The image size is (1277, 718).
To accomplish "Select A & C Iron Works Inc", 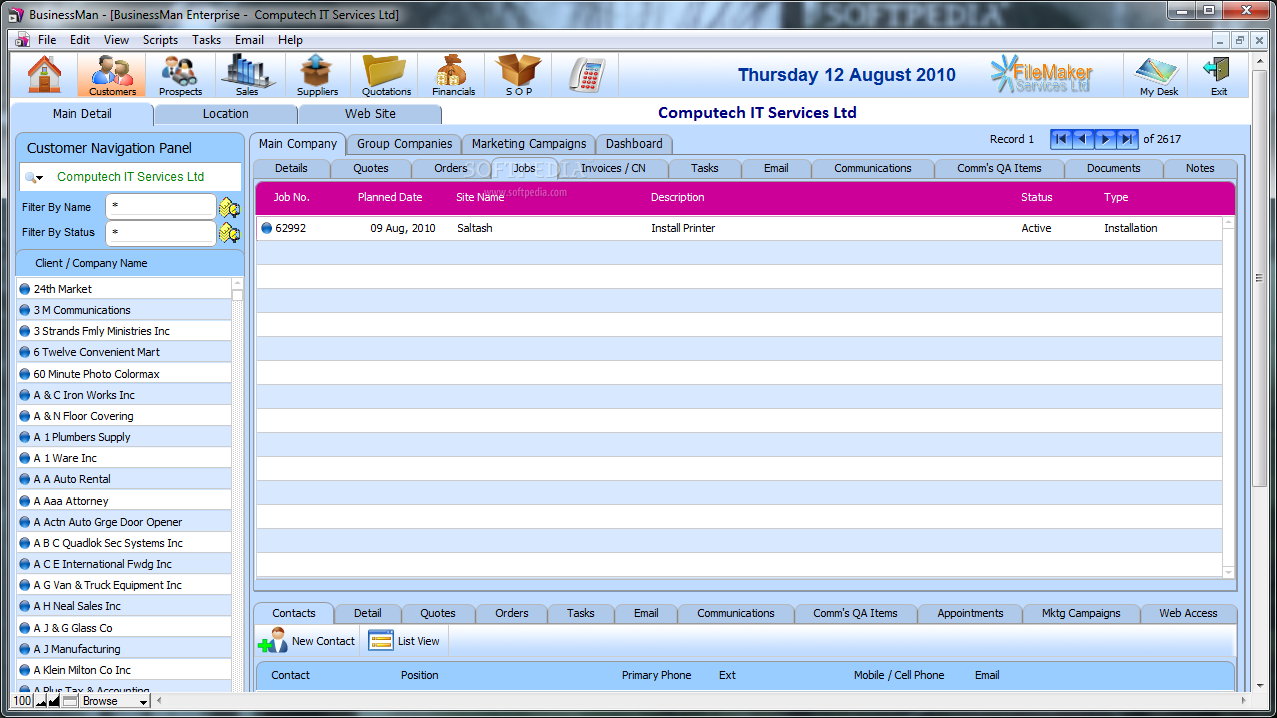I will coord(124,395).
